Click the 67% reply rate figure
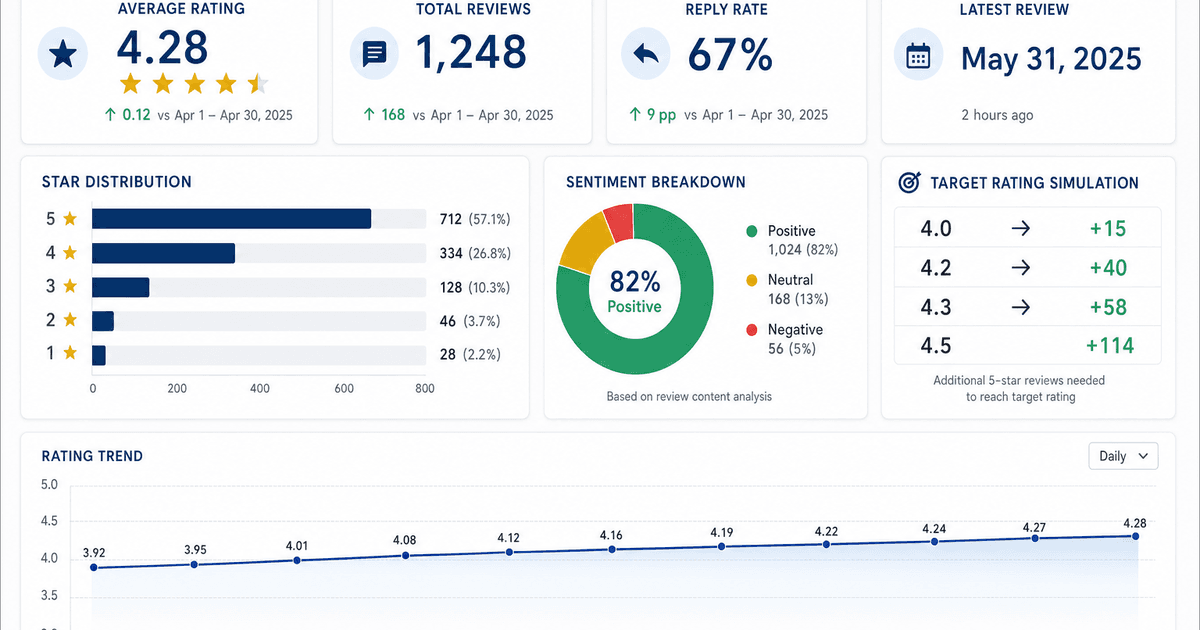 pos(730,54)
